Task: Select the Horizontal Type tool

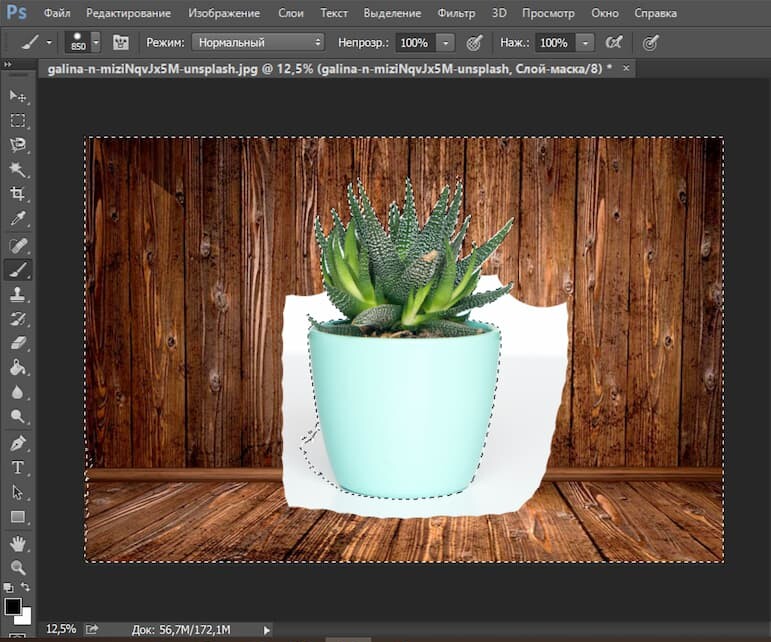Action: click(17, 467)
